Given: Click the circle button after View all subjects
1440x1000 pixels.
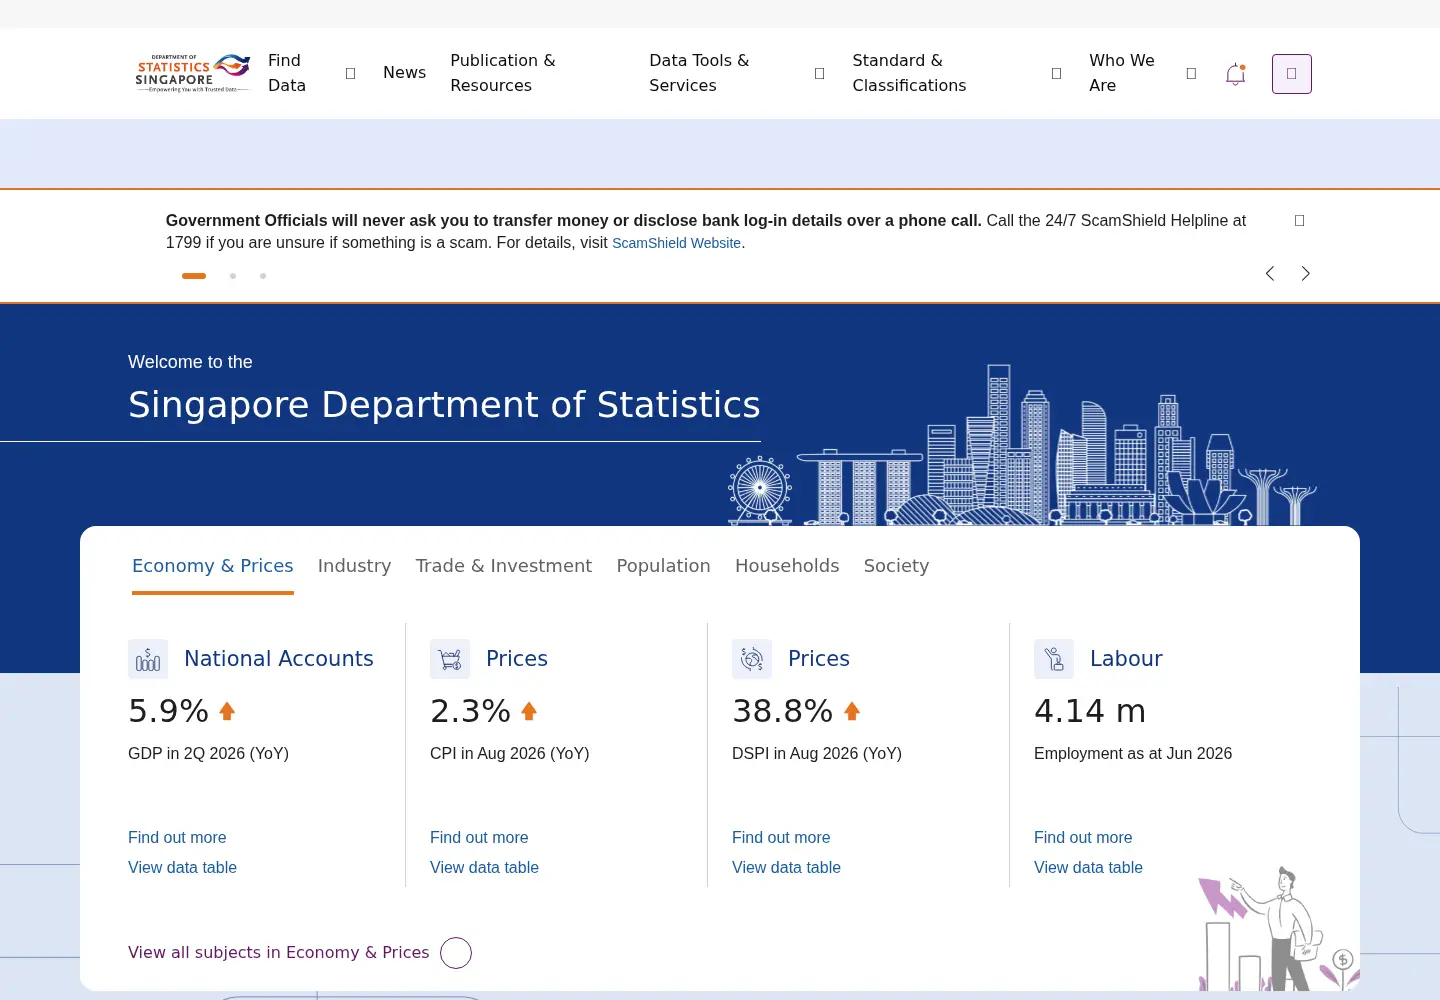Looking at the screenshot, I should (x=456, y=953).
